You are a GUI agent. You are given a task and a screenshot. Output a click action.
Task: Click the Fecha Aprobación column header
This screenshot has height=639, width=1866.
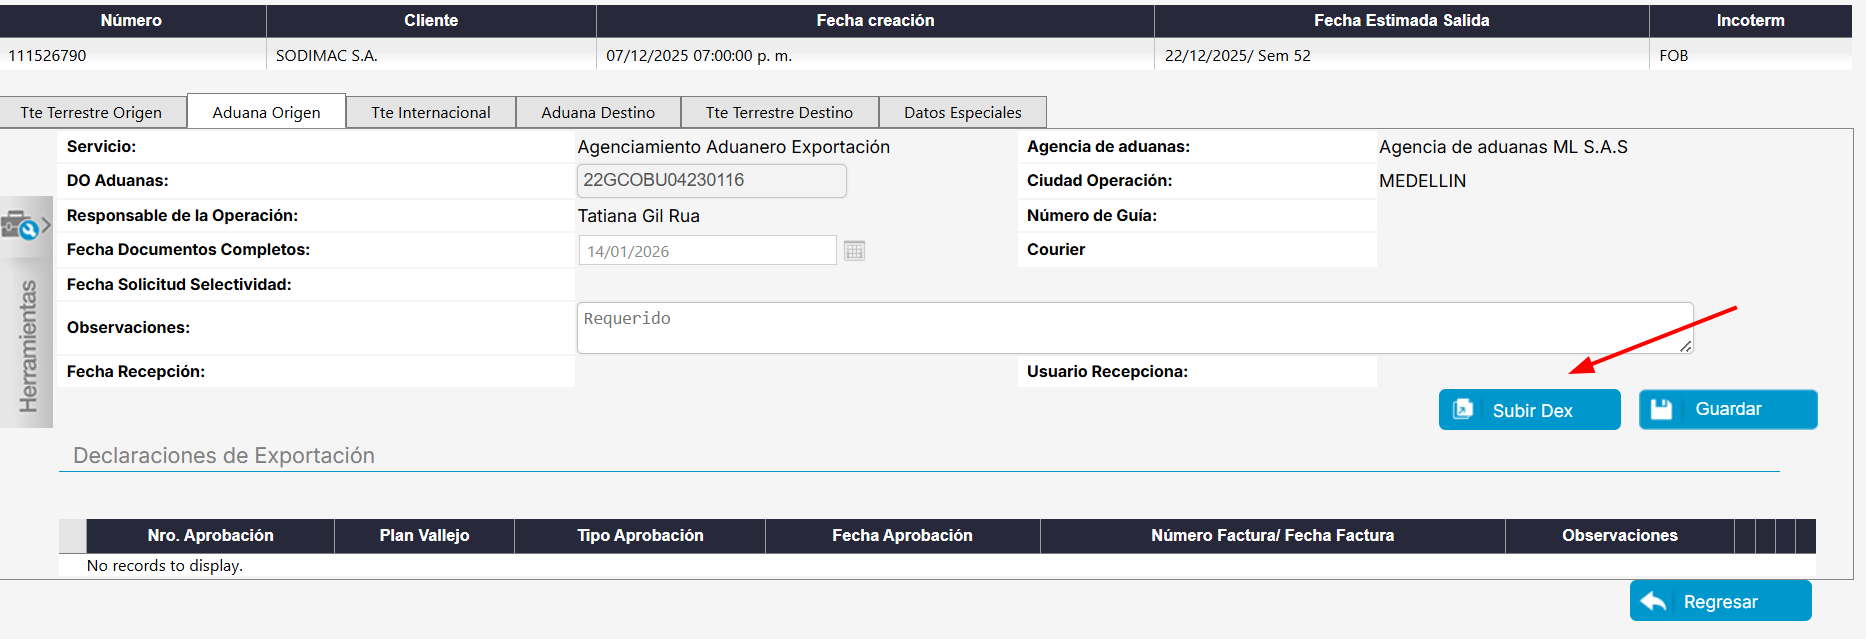click(x=902, y=536)
